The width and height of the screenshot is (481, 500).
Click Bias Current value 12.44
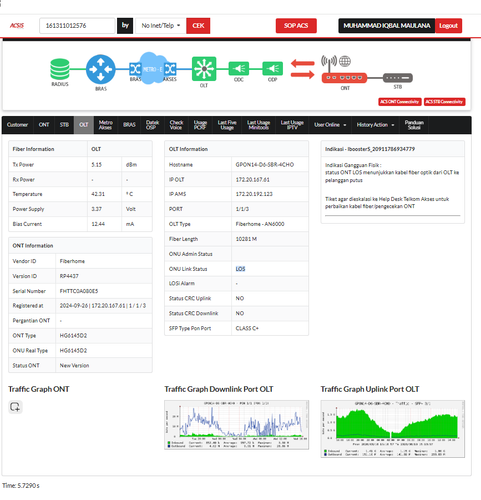(x=98, y=224)
